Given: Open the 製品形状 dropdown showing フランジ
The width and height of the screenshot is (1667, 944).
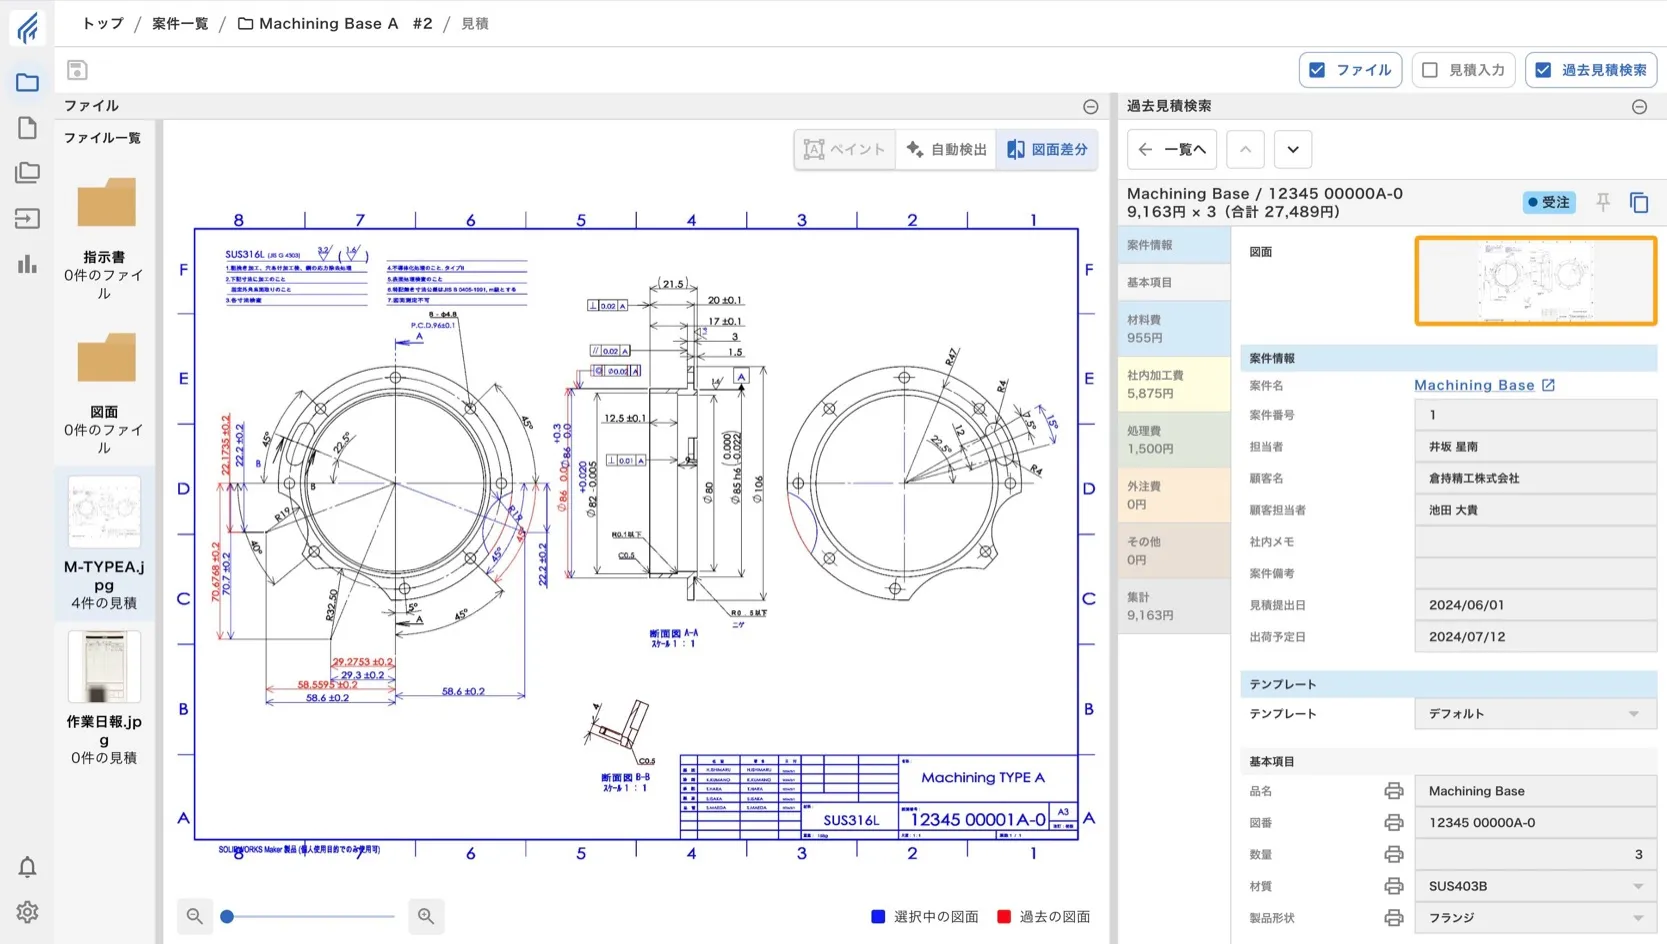Looking at the screenshot, I should [x=1535, y=918].
